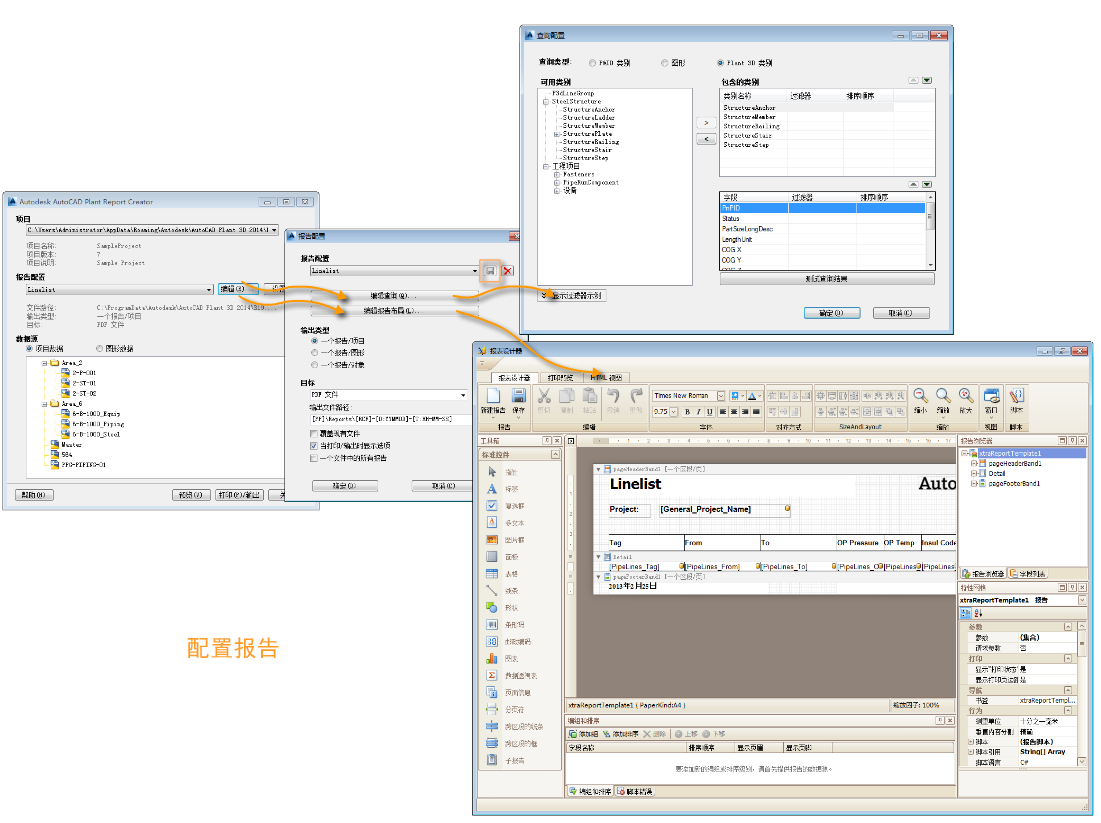Open project path dropdown in Report Creator

click(274, 230)
